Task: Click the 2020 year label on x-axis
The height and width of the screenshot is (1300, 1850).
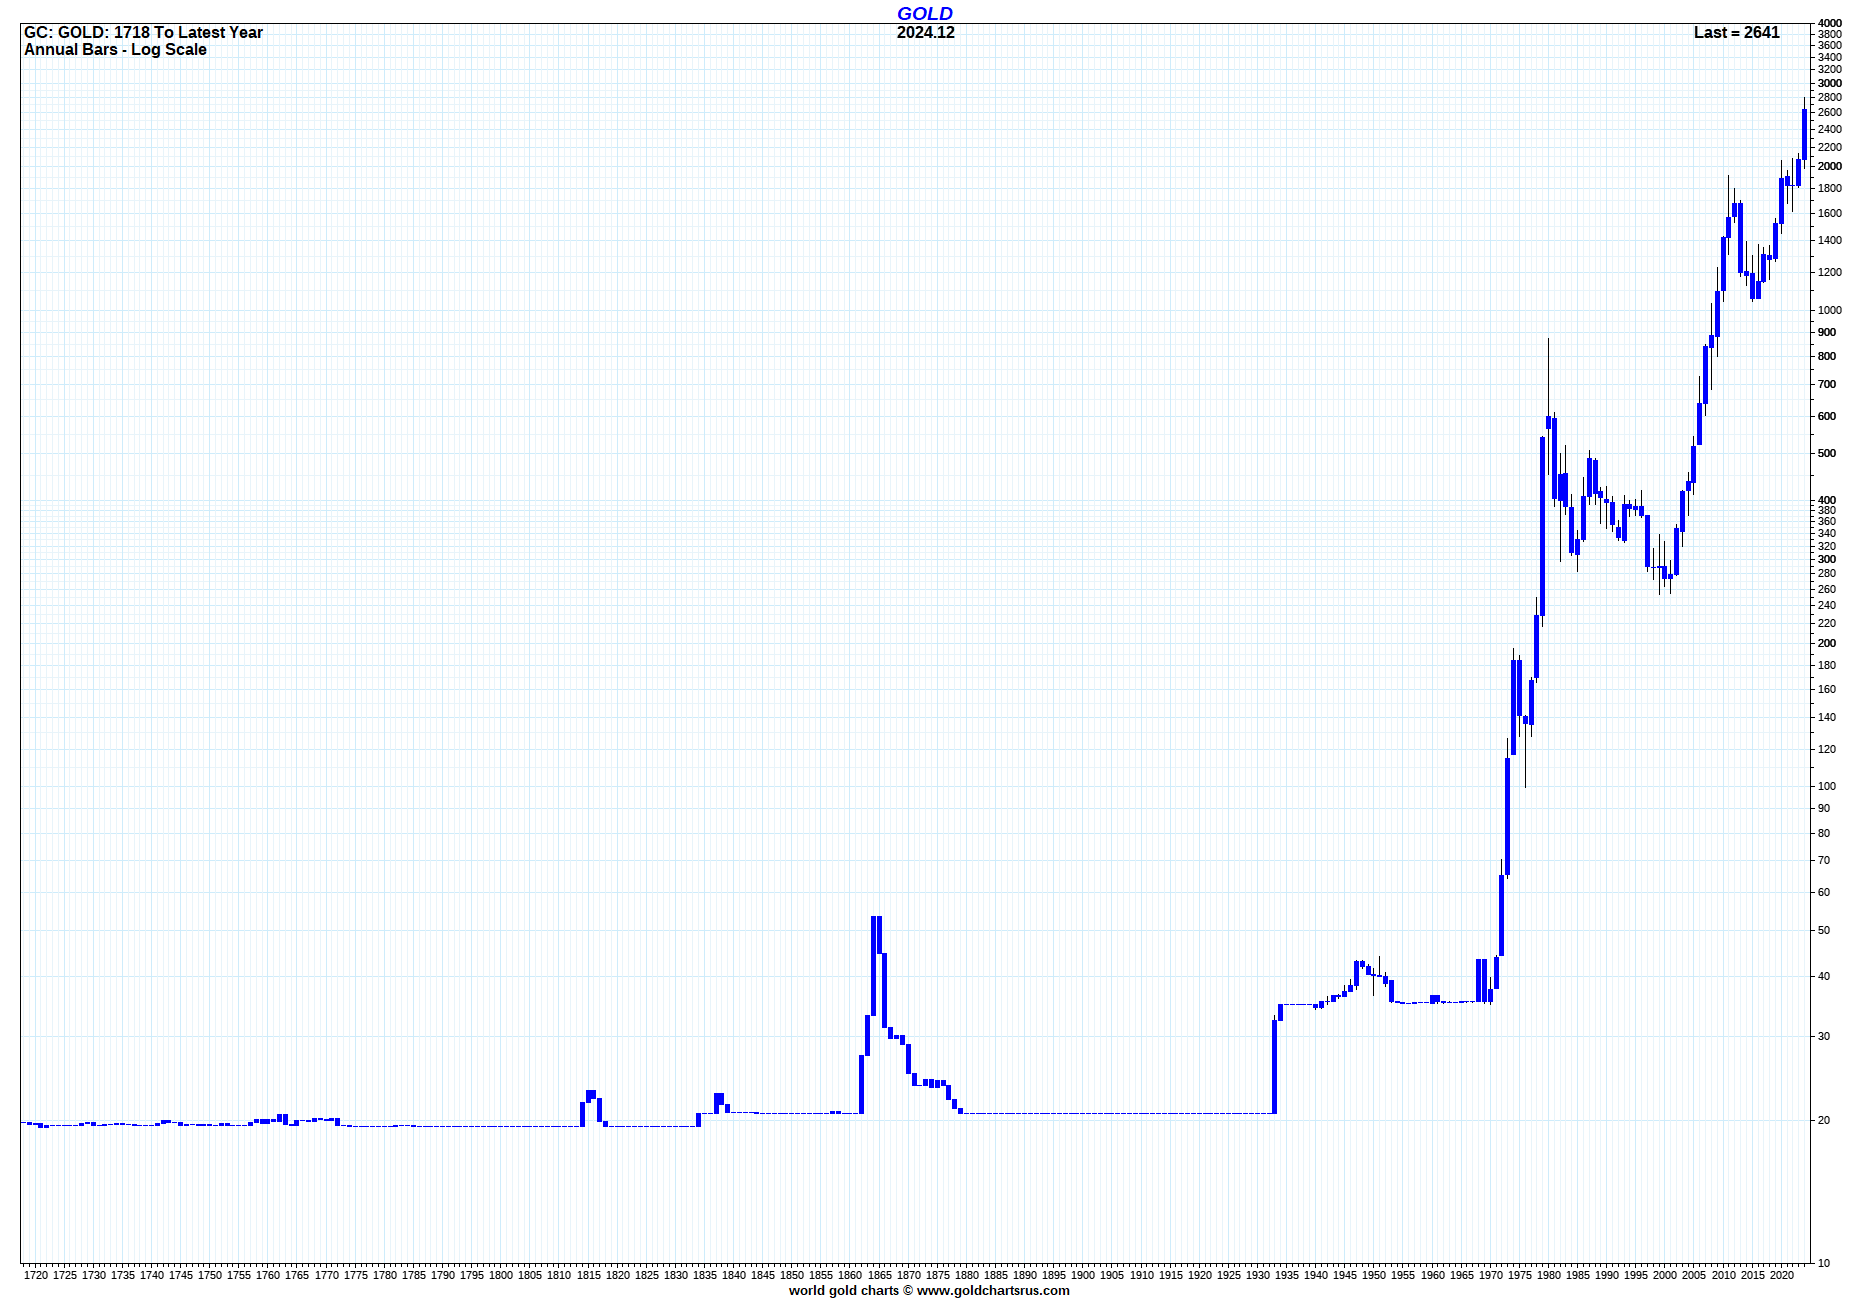Action: pos(1782,1275)
